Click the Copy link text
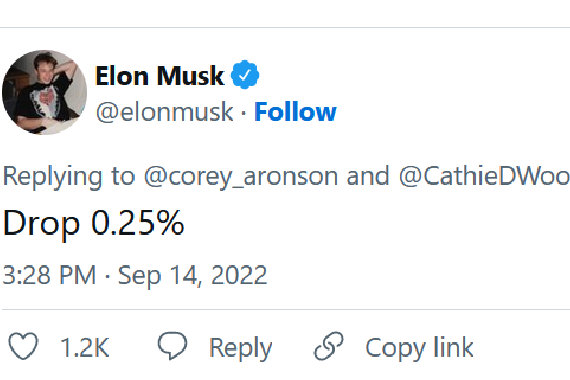570x380 pixels. tap(420, 348)
